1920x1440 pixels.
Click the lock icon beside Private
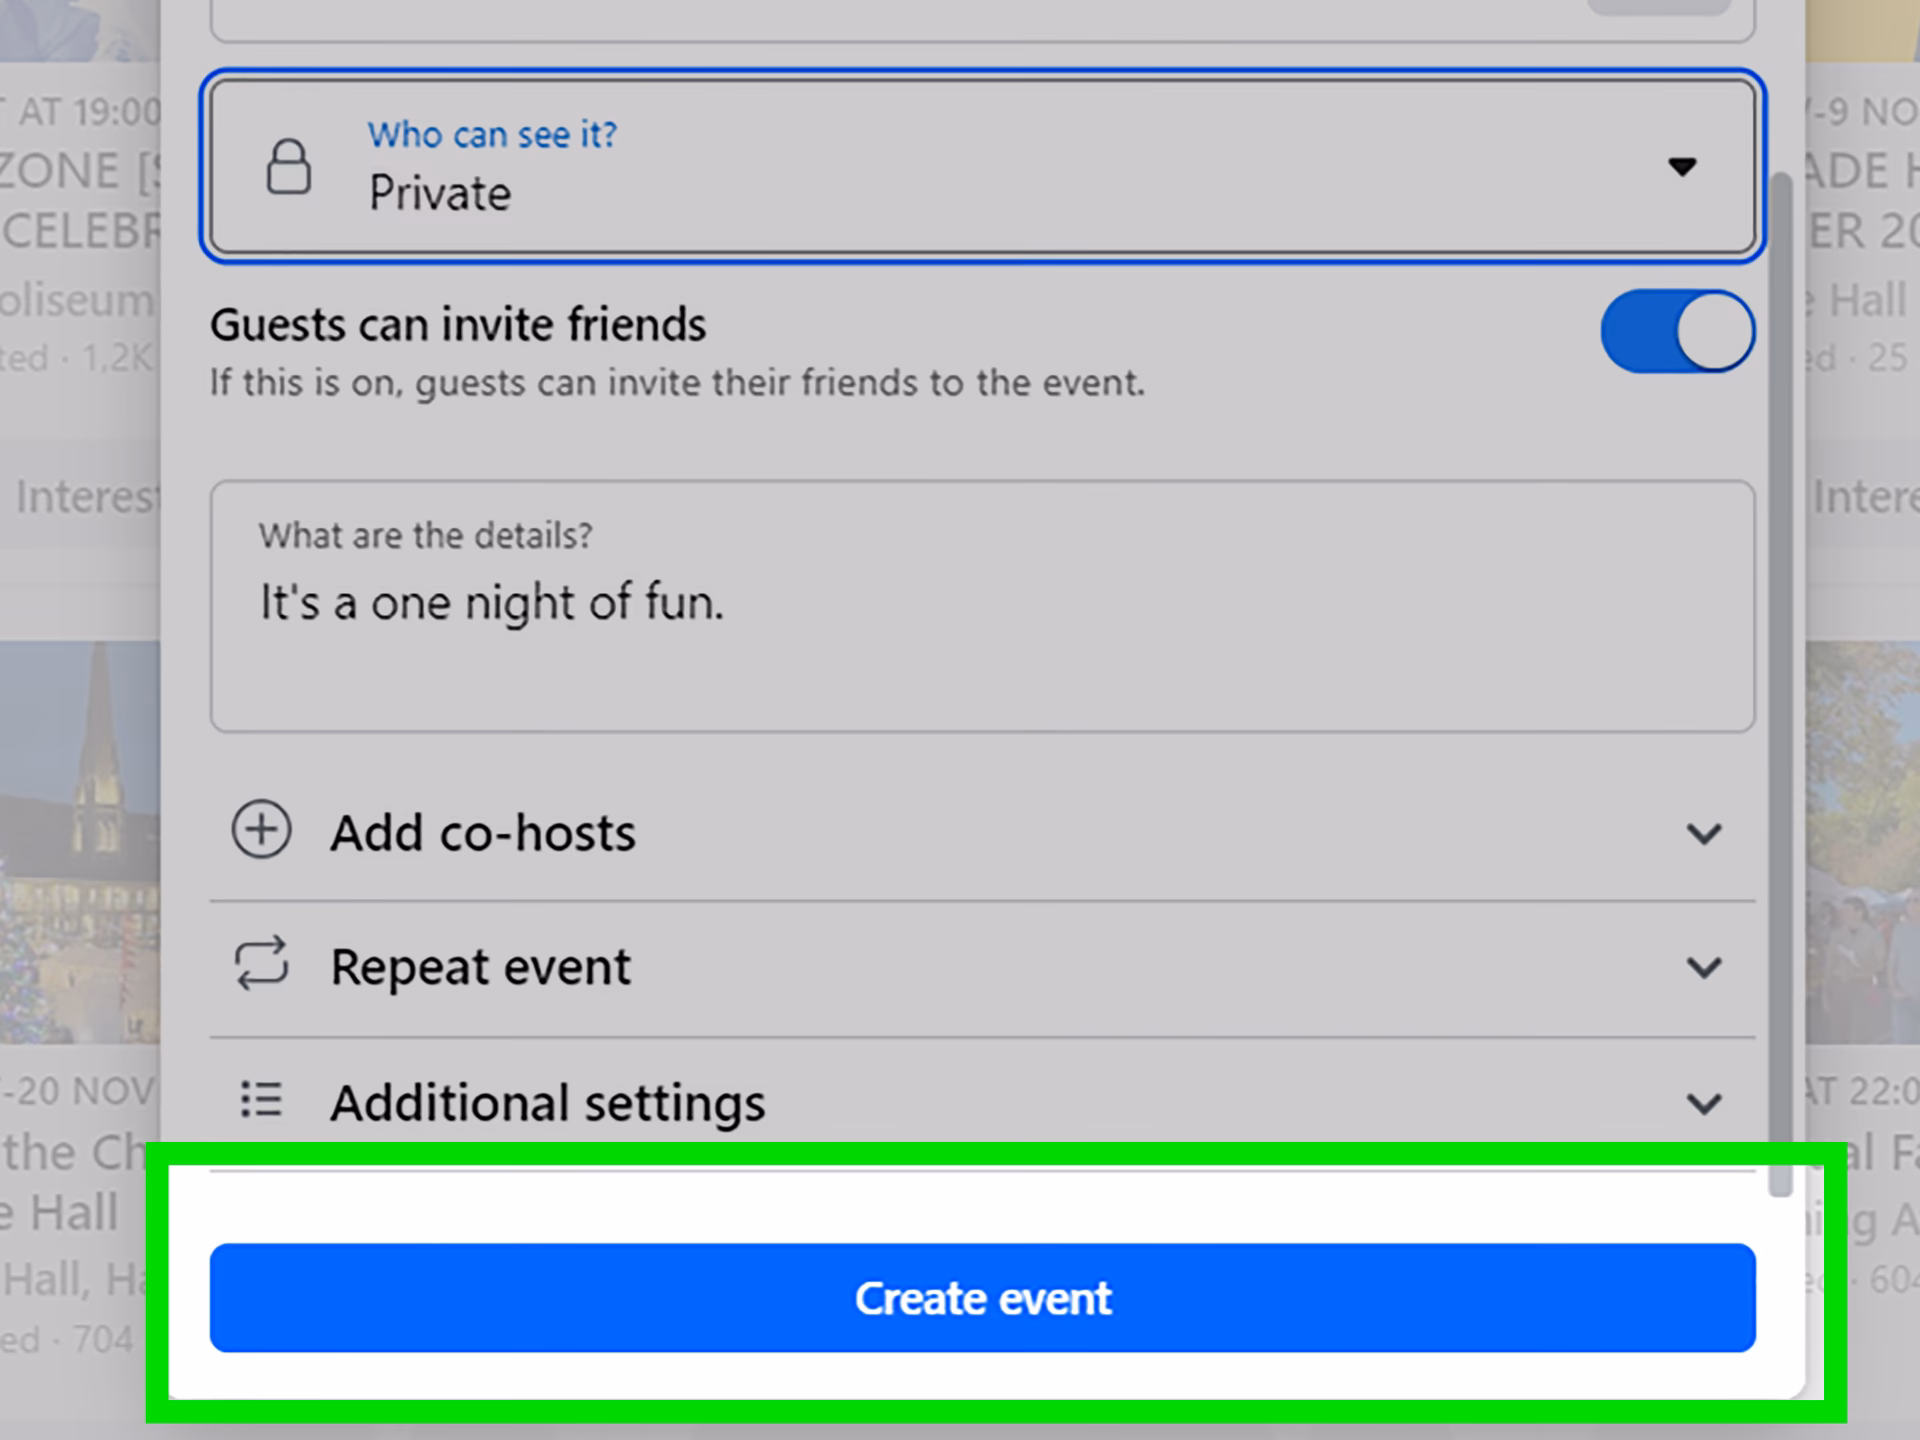coord(288,166)
